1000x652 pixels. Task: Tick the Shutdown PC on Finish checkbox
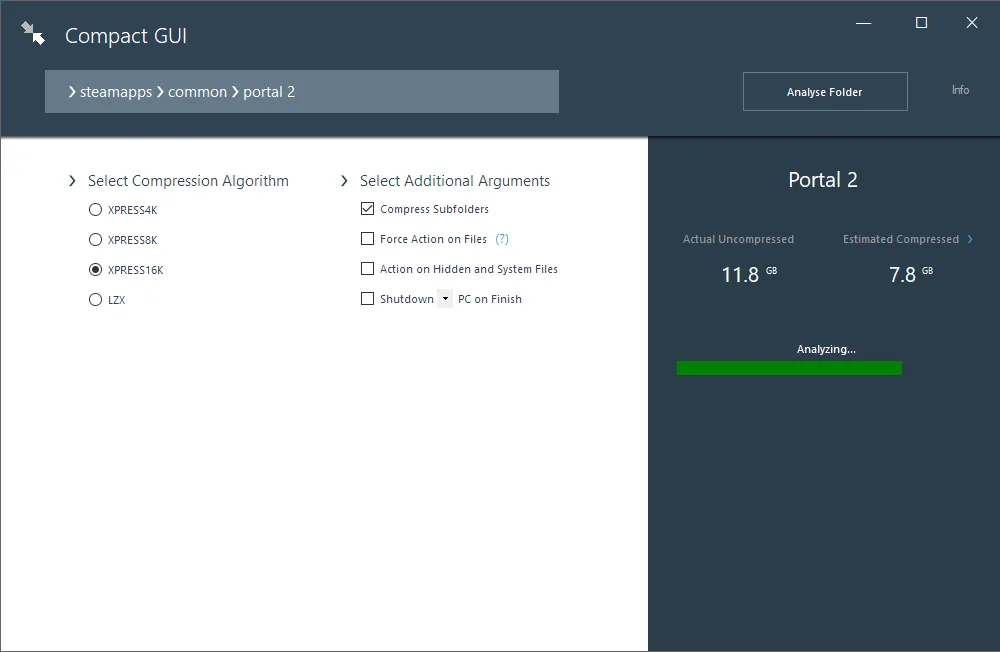click(x=367, y=299)
